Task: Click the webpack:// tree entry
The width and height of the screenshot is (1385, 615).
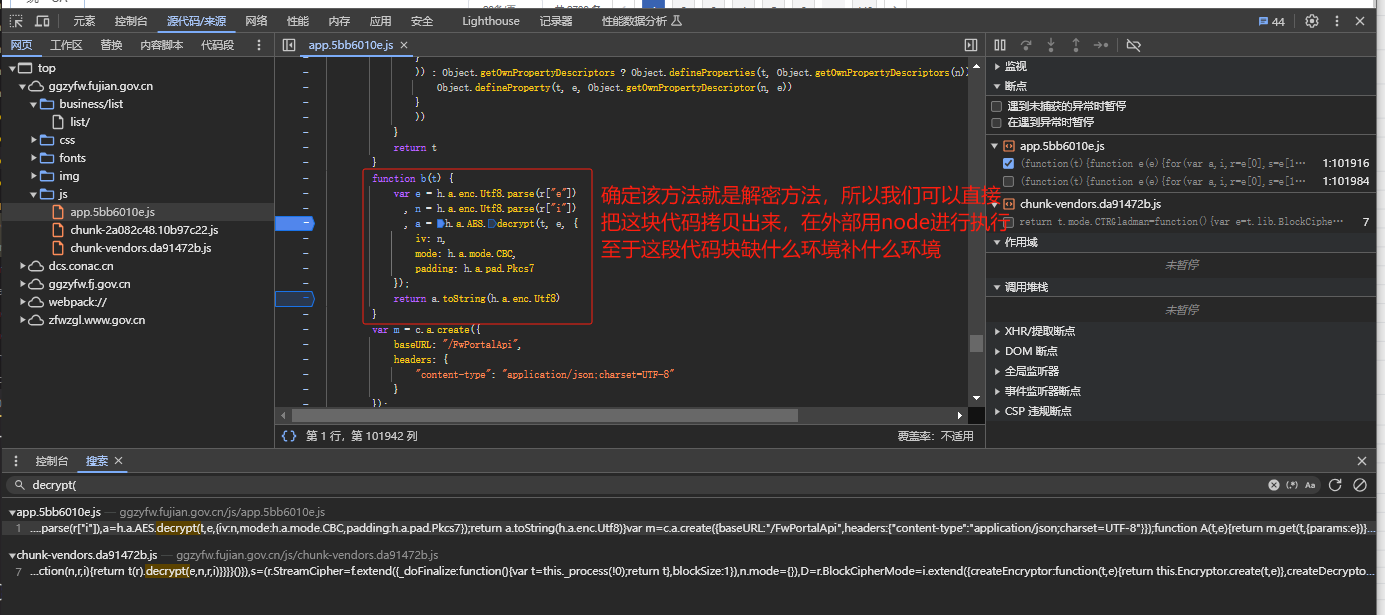Action: tap(77, 302)
